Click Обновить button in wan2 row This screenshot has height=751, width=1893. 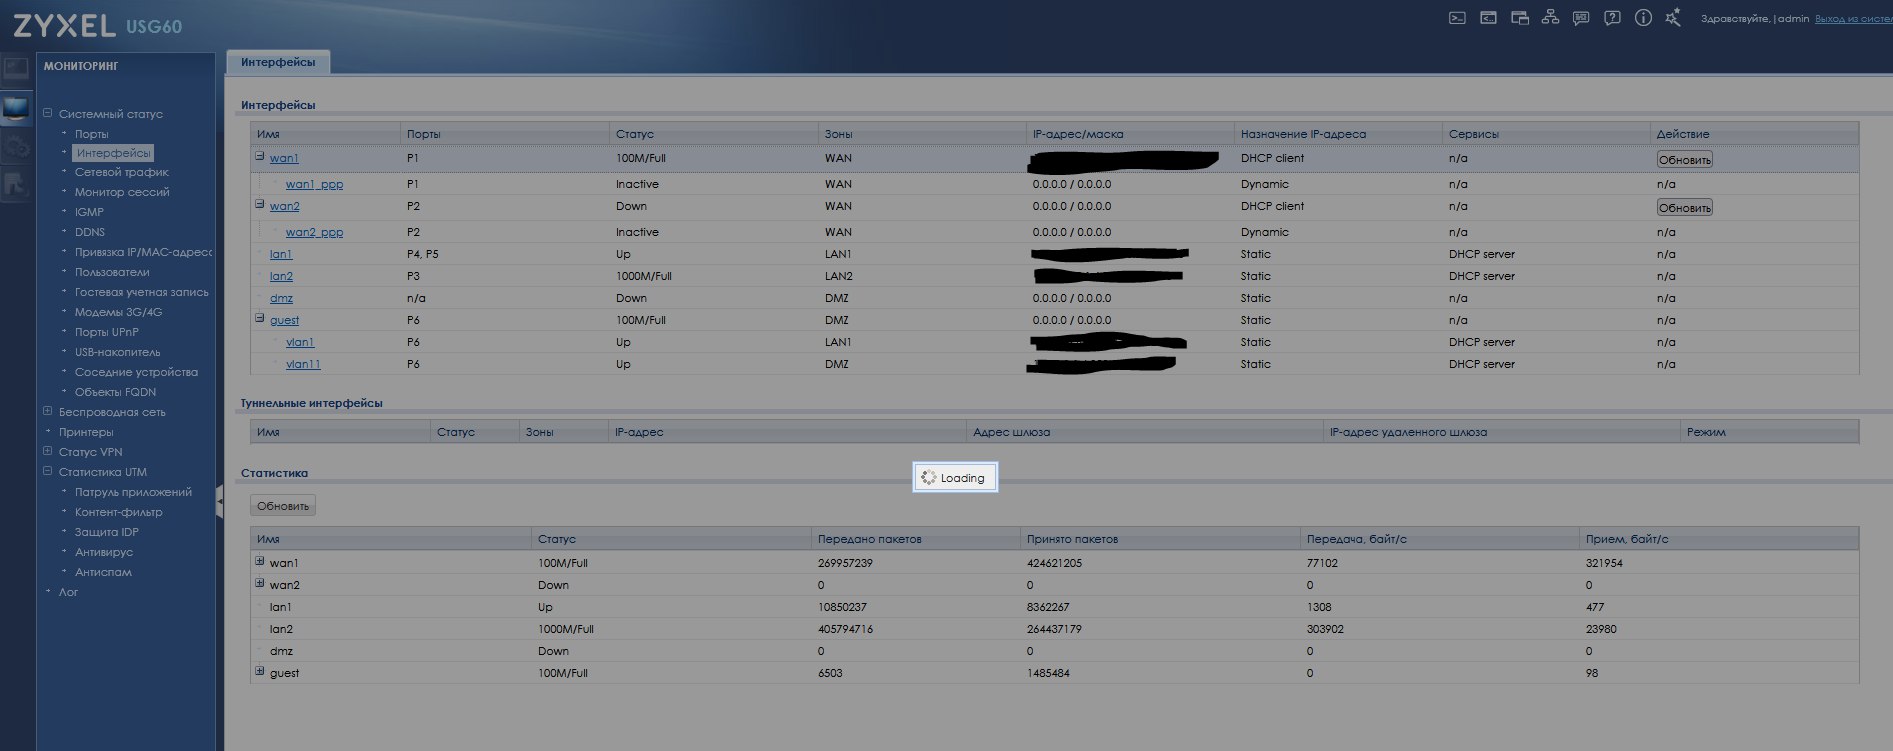(x=1685, y=208)
